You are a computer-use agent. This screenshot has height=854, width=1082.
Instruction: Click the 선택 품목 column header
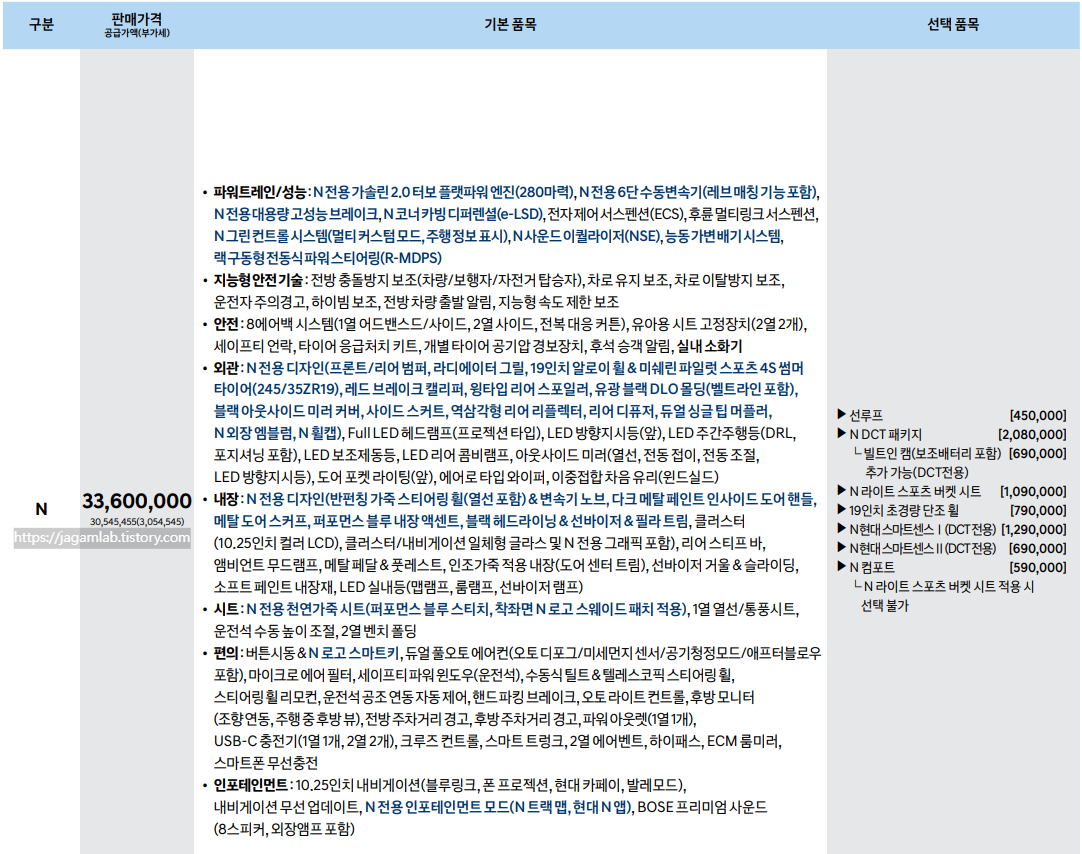coord(953,25)
